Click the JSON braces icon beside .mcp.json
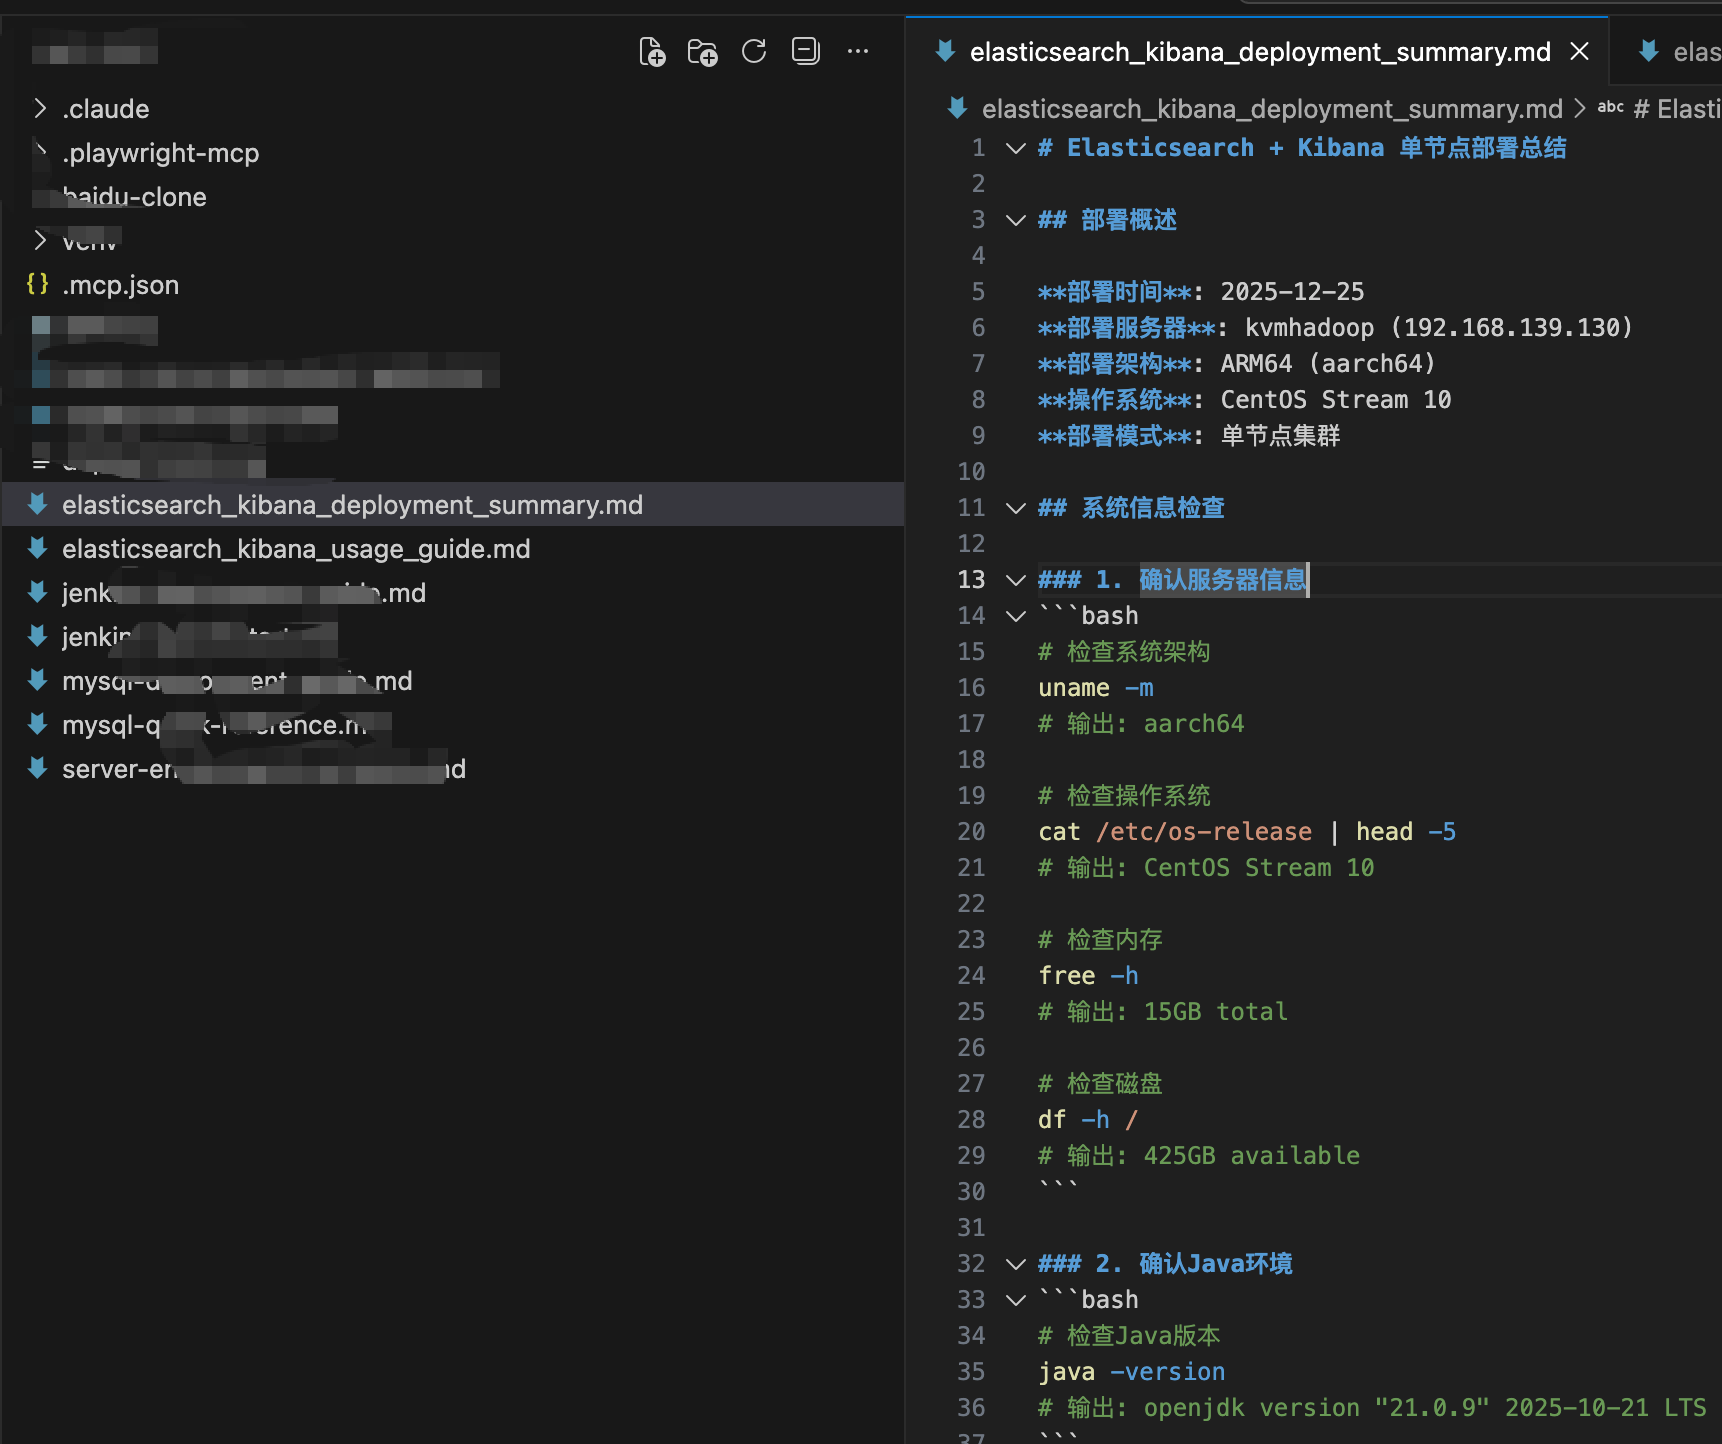The image size is (1722, 1444). 38,284
